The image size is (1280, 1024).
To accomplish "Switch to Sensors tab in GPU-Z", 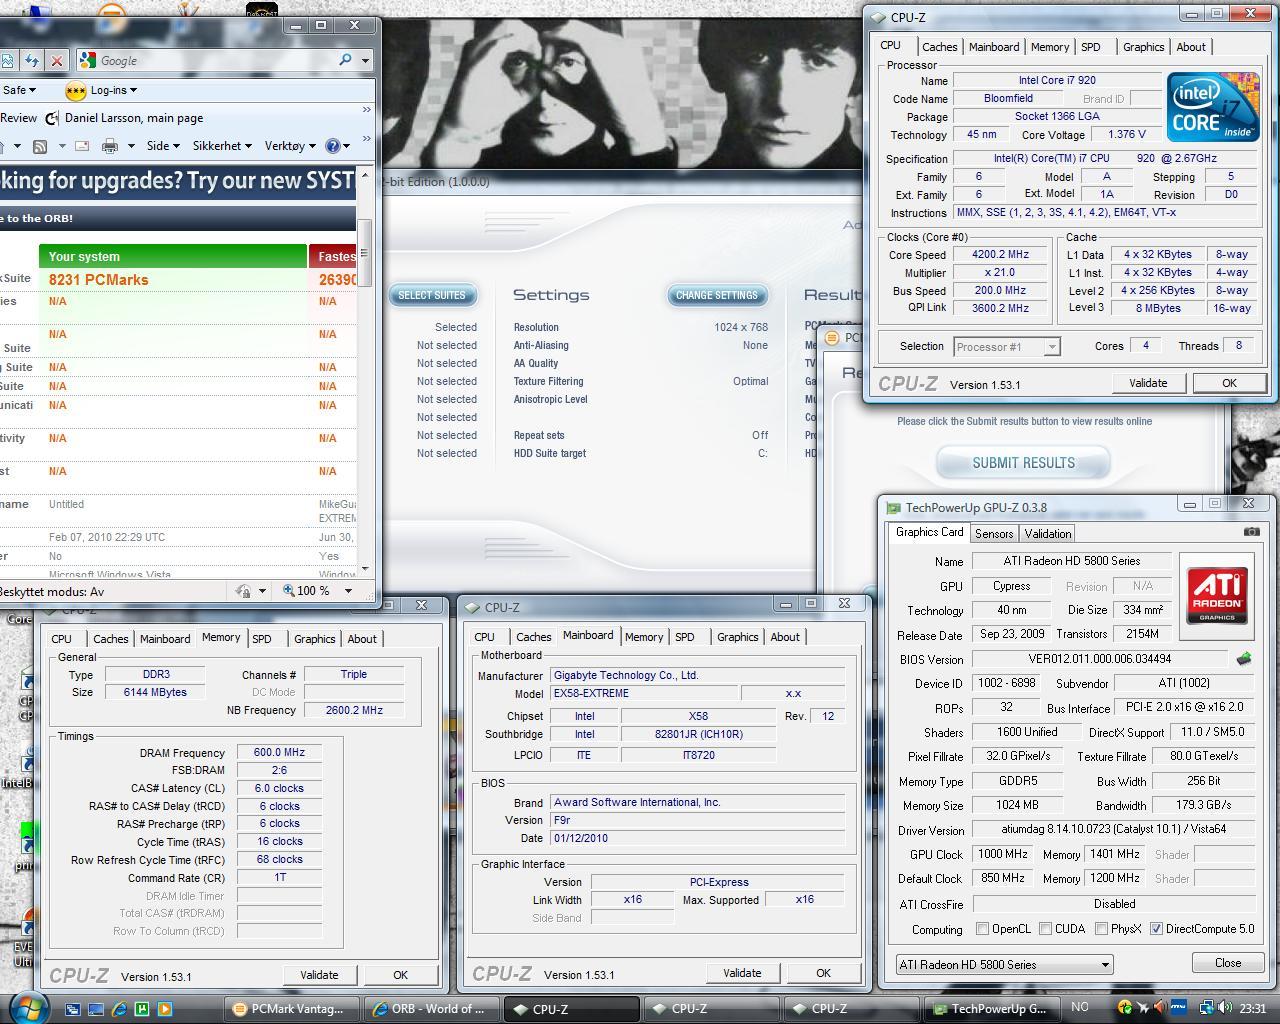I will pos(994,534).
